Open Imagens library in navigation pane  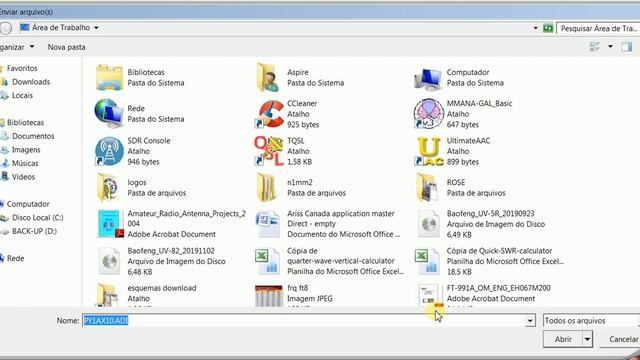coord(26,150)
